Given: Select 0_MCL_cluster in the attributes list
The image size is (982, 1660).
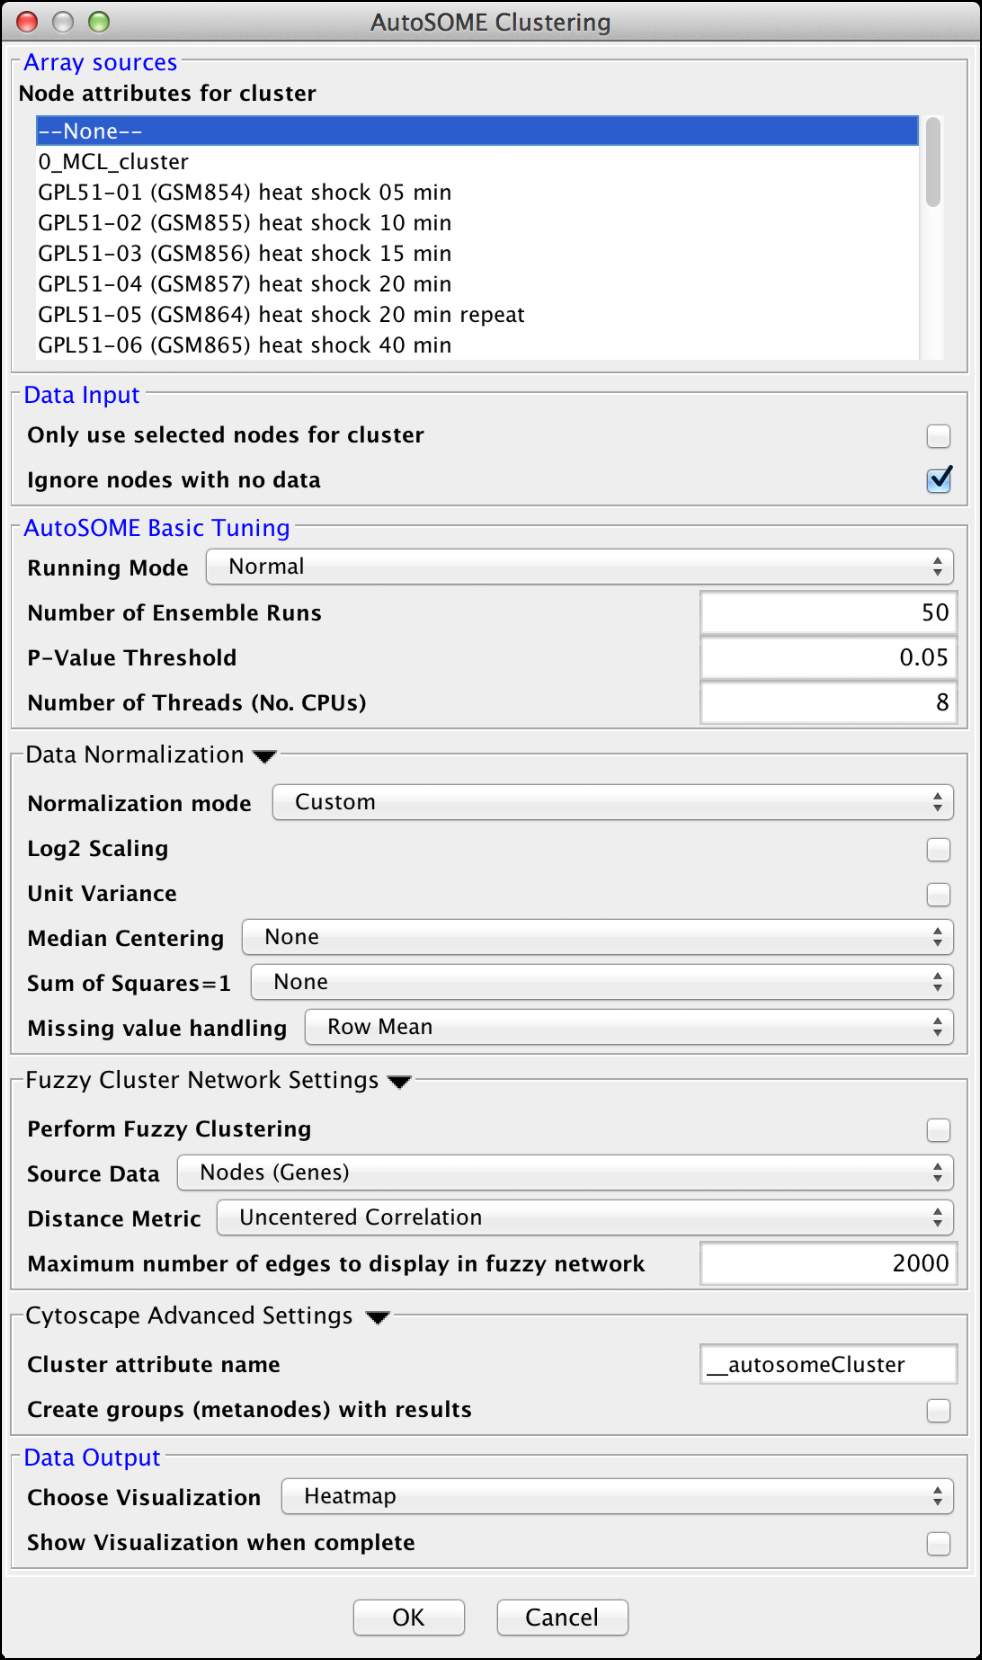Looking at the screenshot, I should [113, 162].
